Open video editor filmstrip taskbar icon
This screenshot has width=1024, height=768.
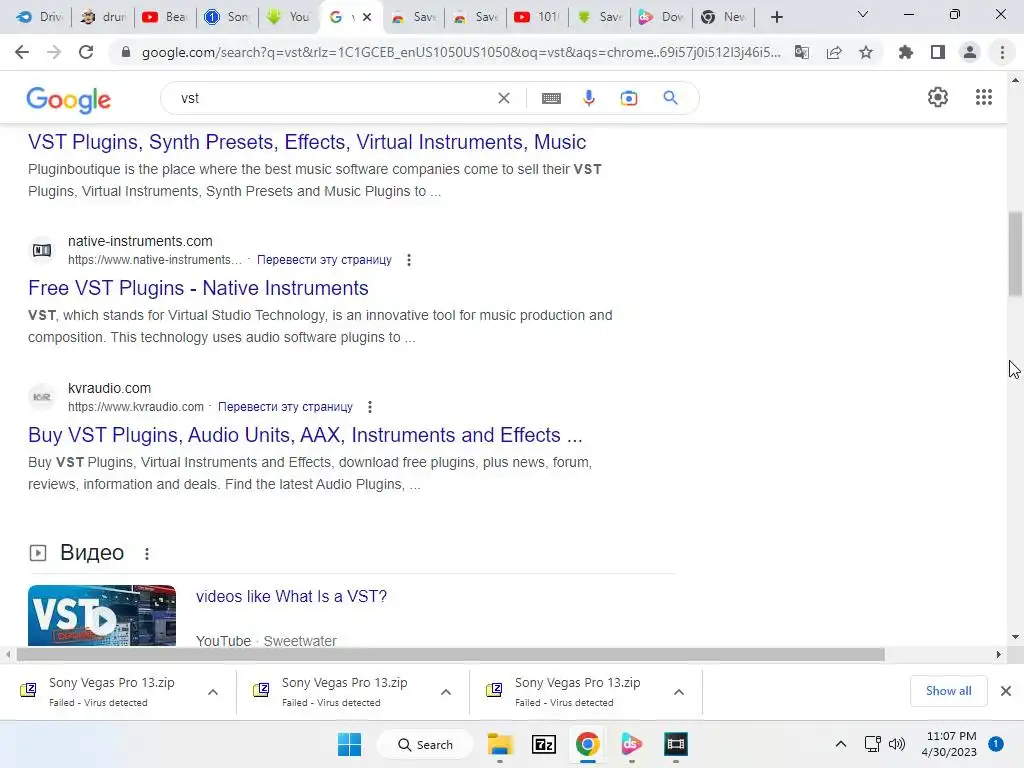pos(676,744)
